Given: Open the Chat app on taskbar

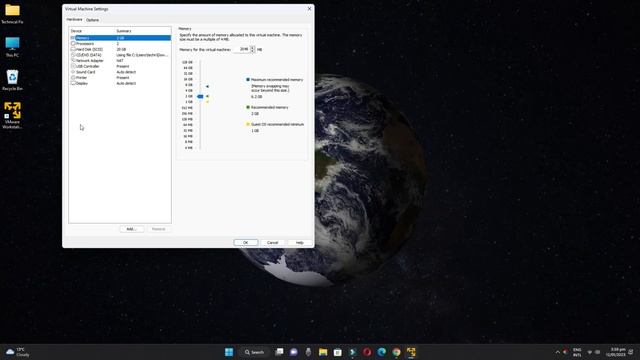Looking at the screenshot, I should pyautogui.click(x=294, y=352).
